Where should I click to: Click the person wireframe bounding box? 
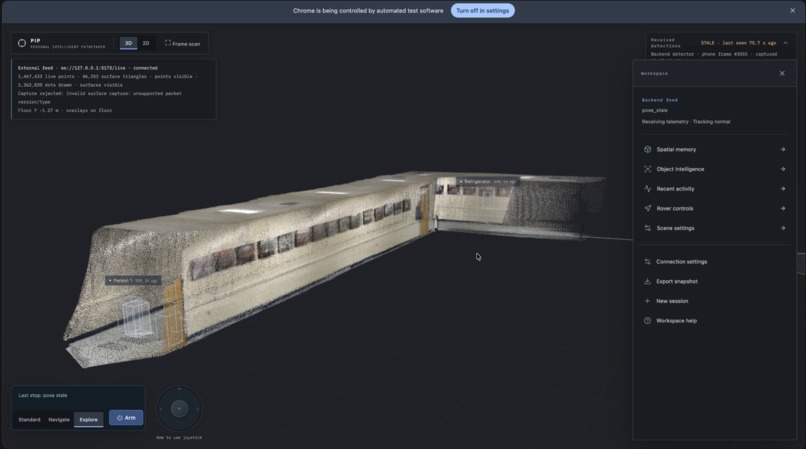click(136, 318)
